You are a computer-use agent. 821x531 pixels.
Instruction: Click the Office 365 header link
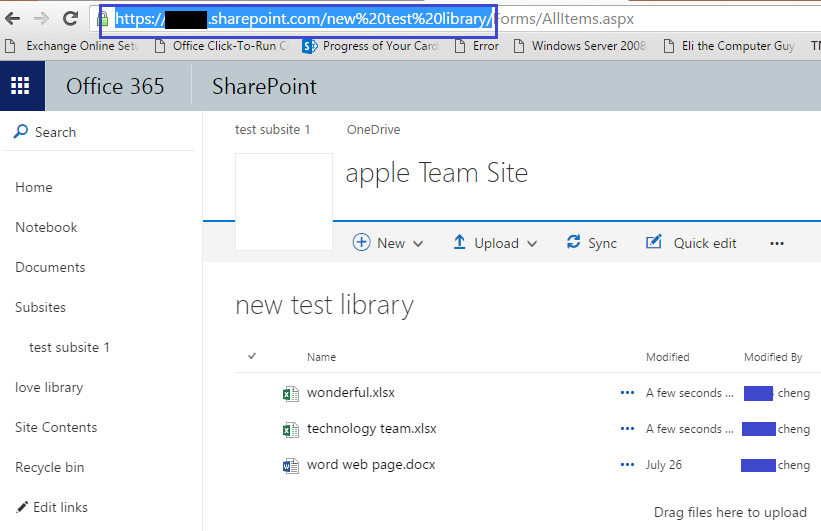point(115,86)
